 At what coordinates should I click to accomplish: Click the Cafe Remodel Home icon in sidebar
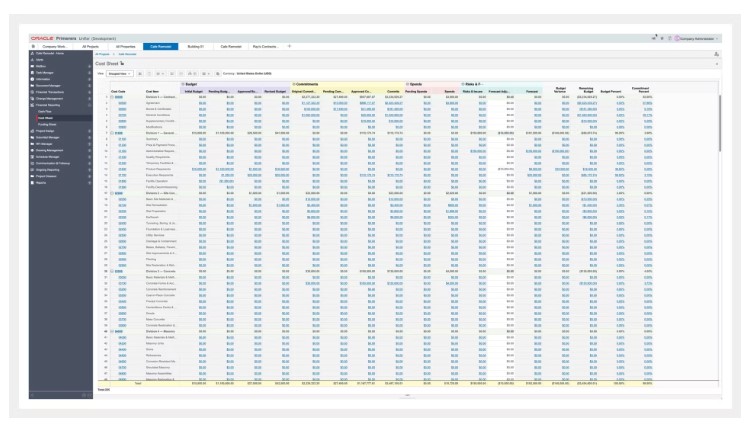tap(32, 53)
